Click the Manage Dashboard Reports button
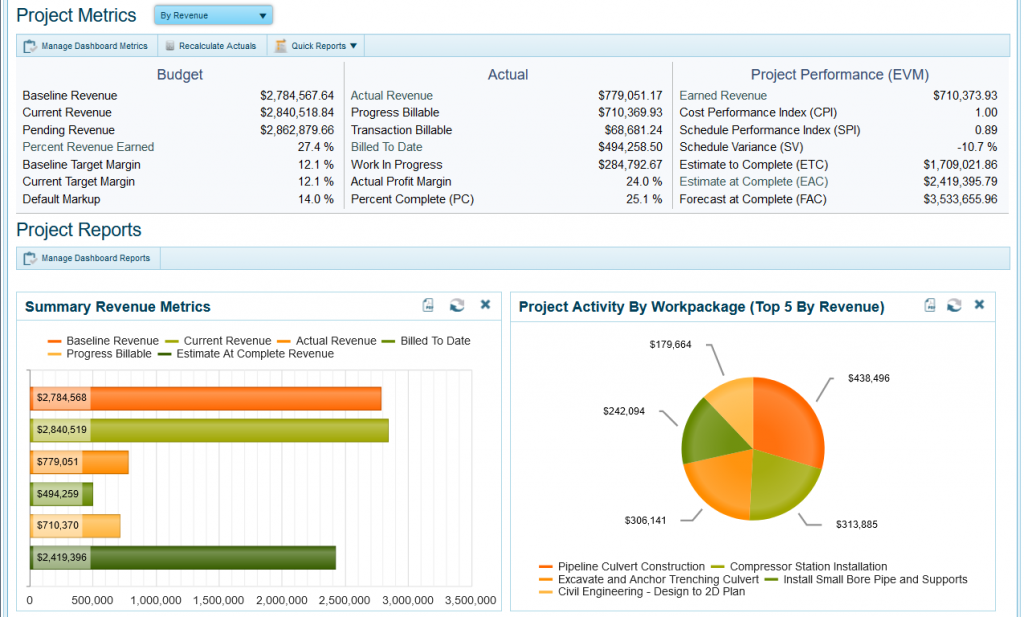 (x=94, y=257)
